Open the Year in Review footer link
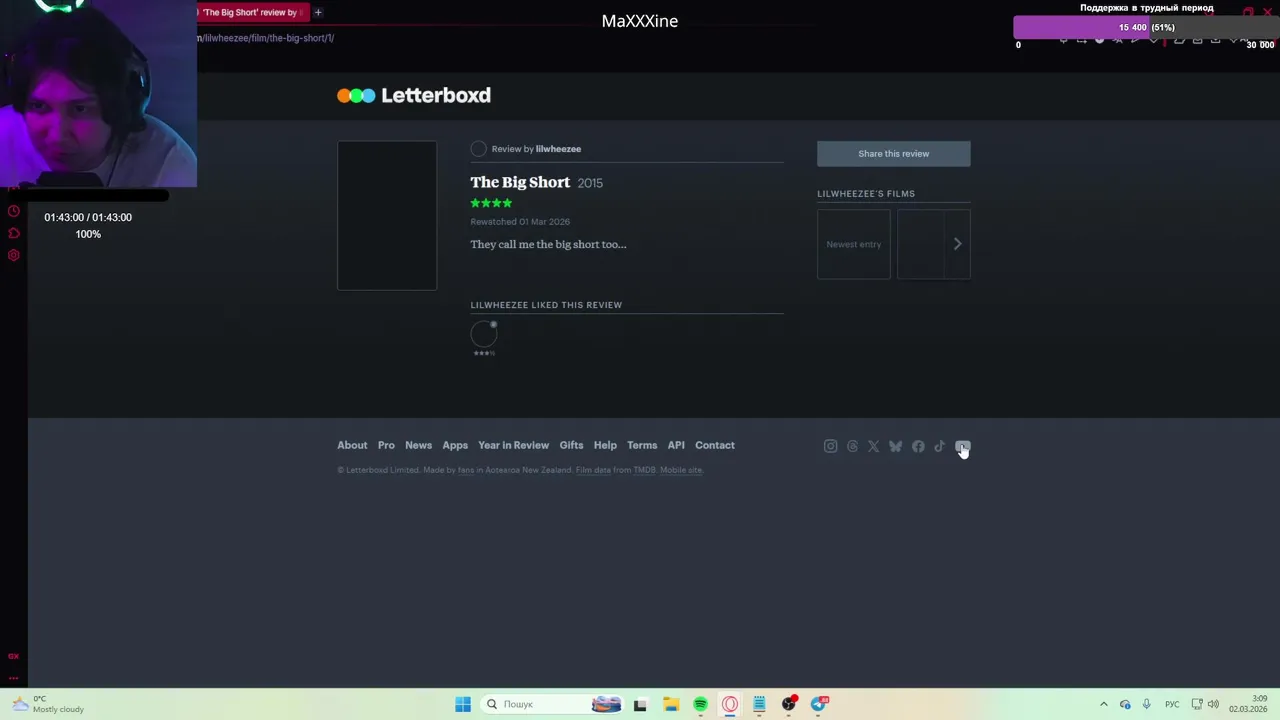The height and width of the screenshot is (720, 1280). pos(513,445)
